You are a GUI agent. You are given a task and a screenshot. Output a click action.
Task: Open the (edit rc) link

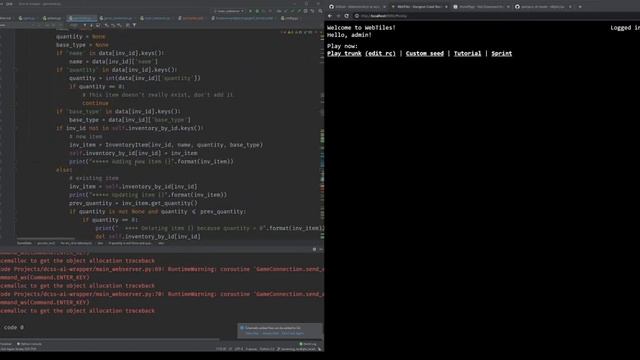(x=380, y=53)
